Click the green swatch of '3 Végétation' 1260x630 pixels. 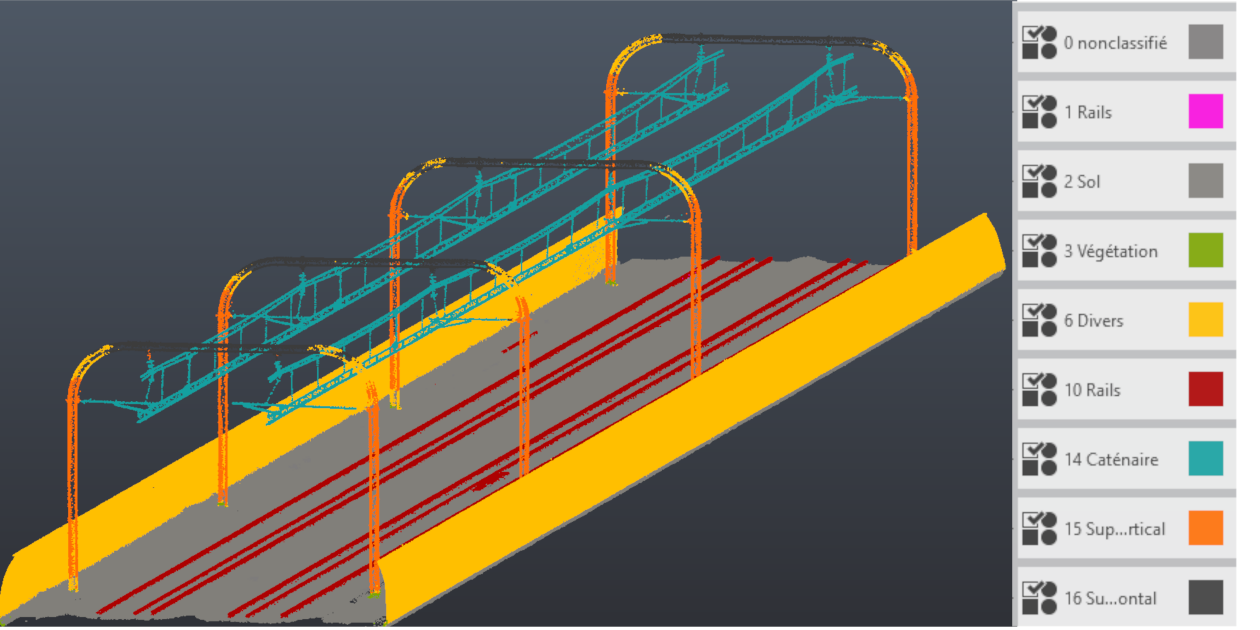(1205, 251)
